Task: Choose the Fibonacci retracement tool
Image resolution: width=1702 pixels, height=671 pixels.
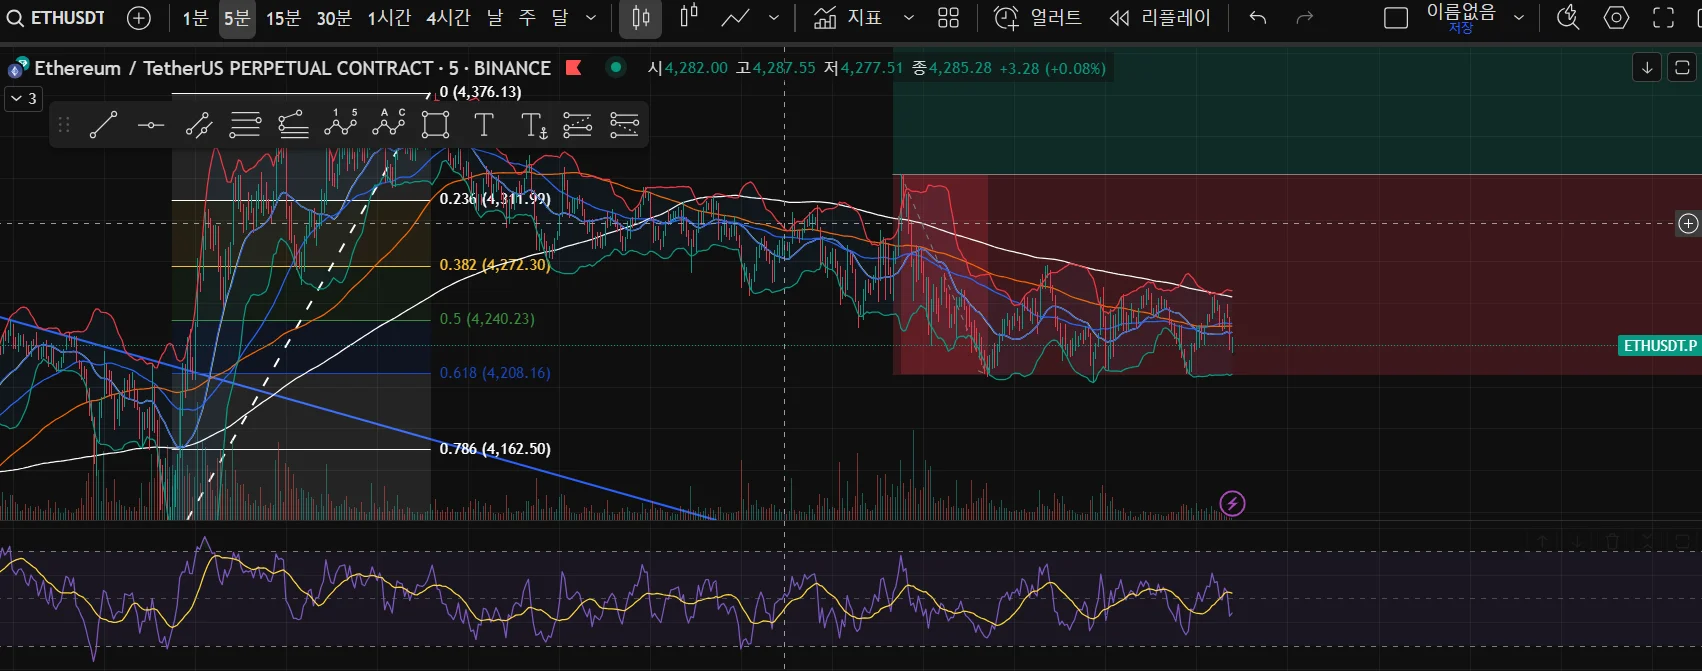Action: click(245, 125)
